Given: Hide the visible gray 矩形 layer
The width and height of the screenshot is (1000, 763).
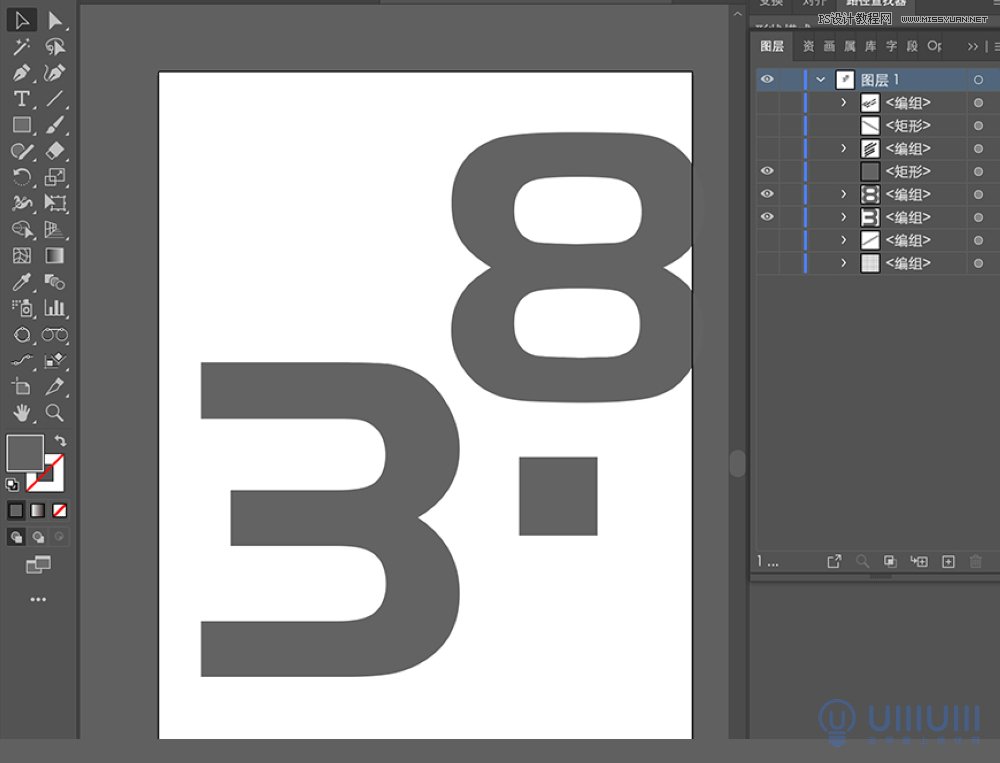Looking at the screenshot, I should pyautogui.click(x=767, y=172).
